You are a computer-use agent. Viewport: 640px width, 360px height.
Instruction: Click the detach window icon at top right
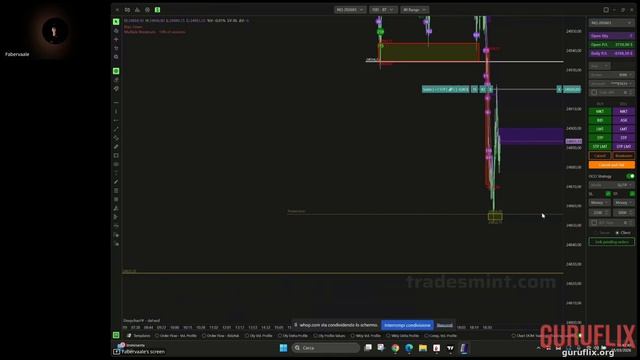click(x=606, y=10)
